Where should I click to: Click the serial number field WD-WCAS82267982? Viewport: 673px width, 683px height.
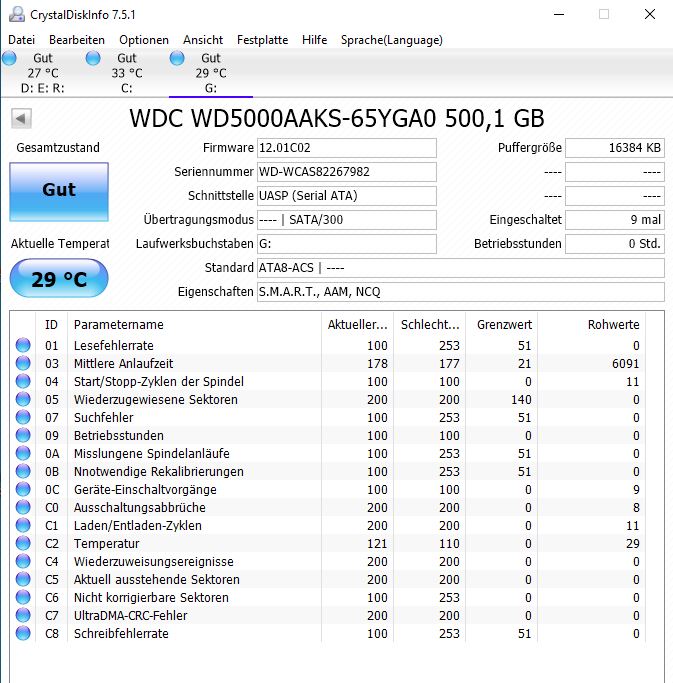pyautogui.click(x=347, y=172)
